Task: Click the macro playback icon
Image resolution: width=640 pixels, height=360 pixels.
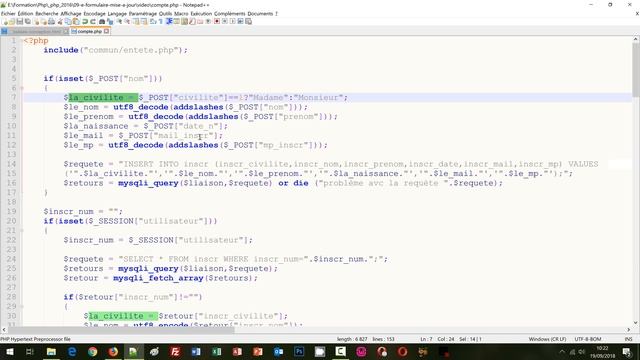Action: coord(233,21)
